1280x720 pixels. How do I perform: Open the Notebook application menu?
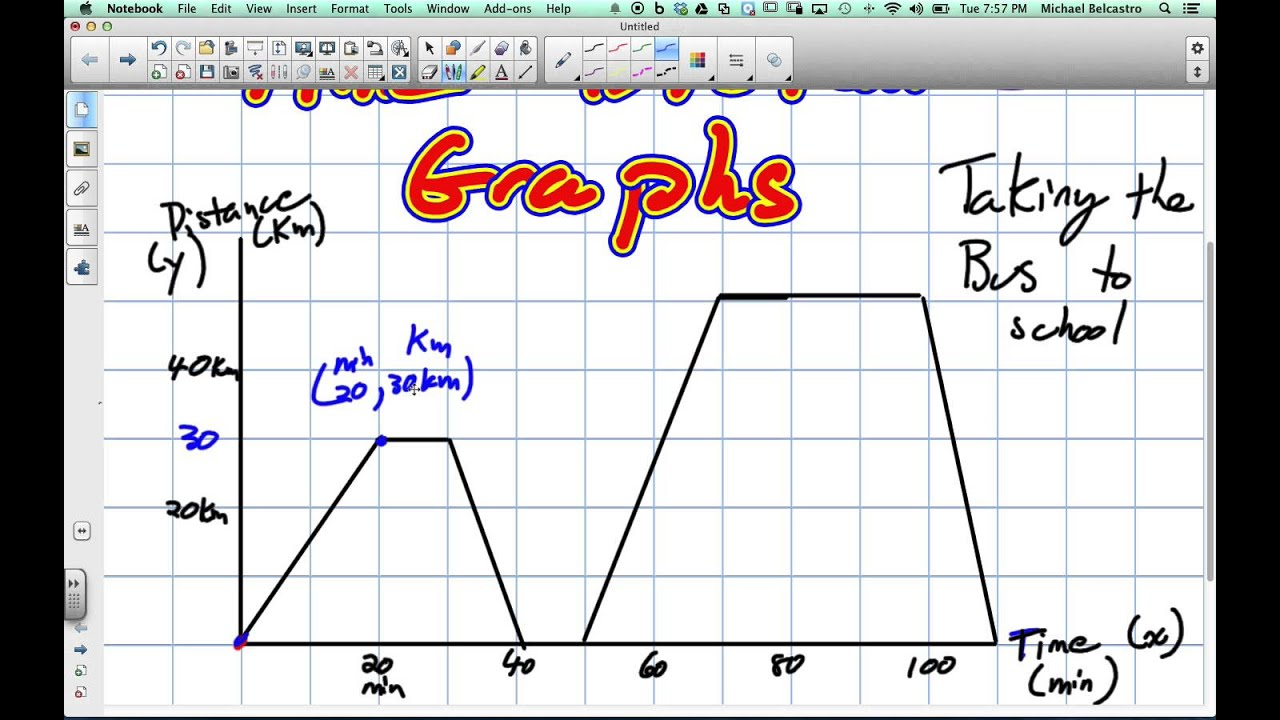[135, 9]
